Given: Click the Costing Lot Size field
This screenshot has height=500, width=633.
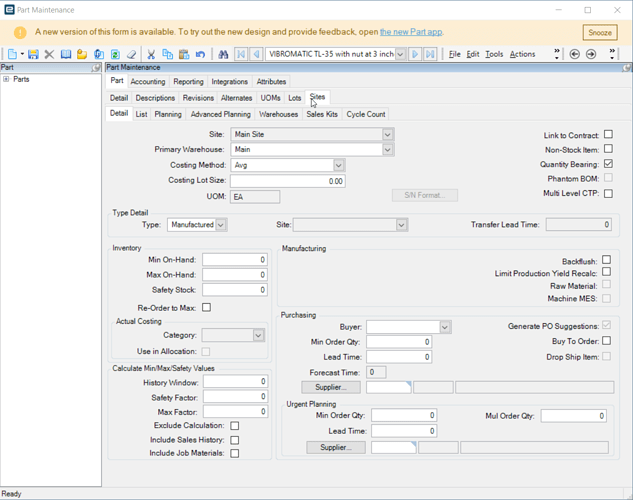Looking at the screenshot, I should tap(287, 181).
